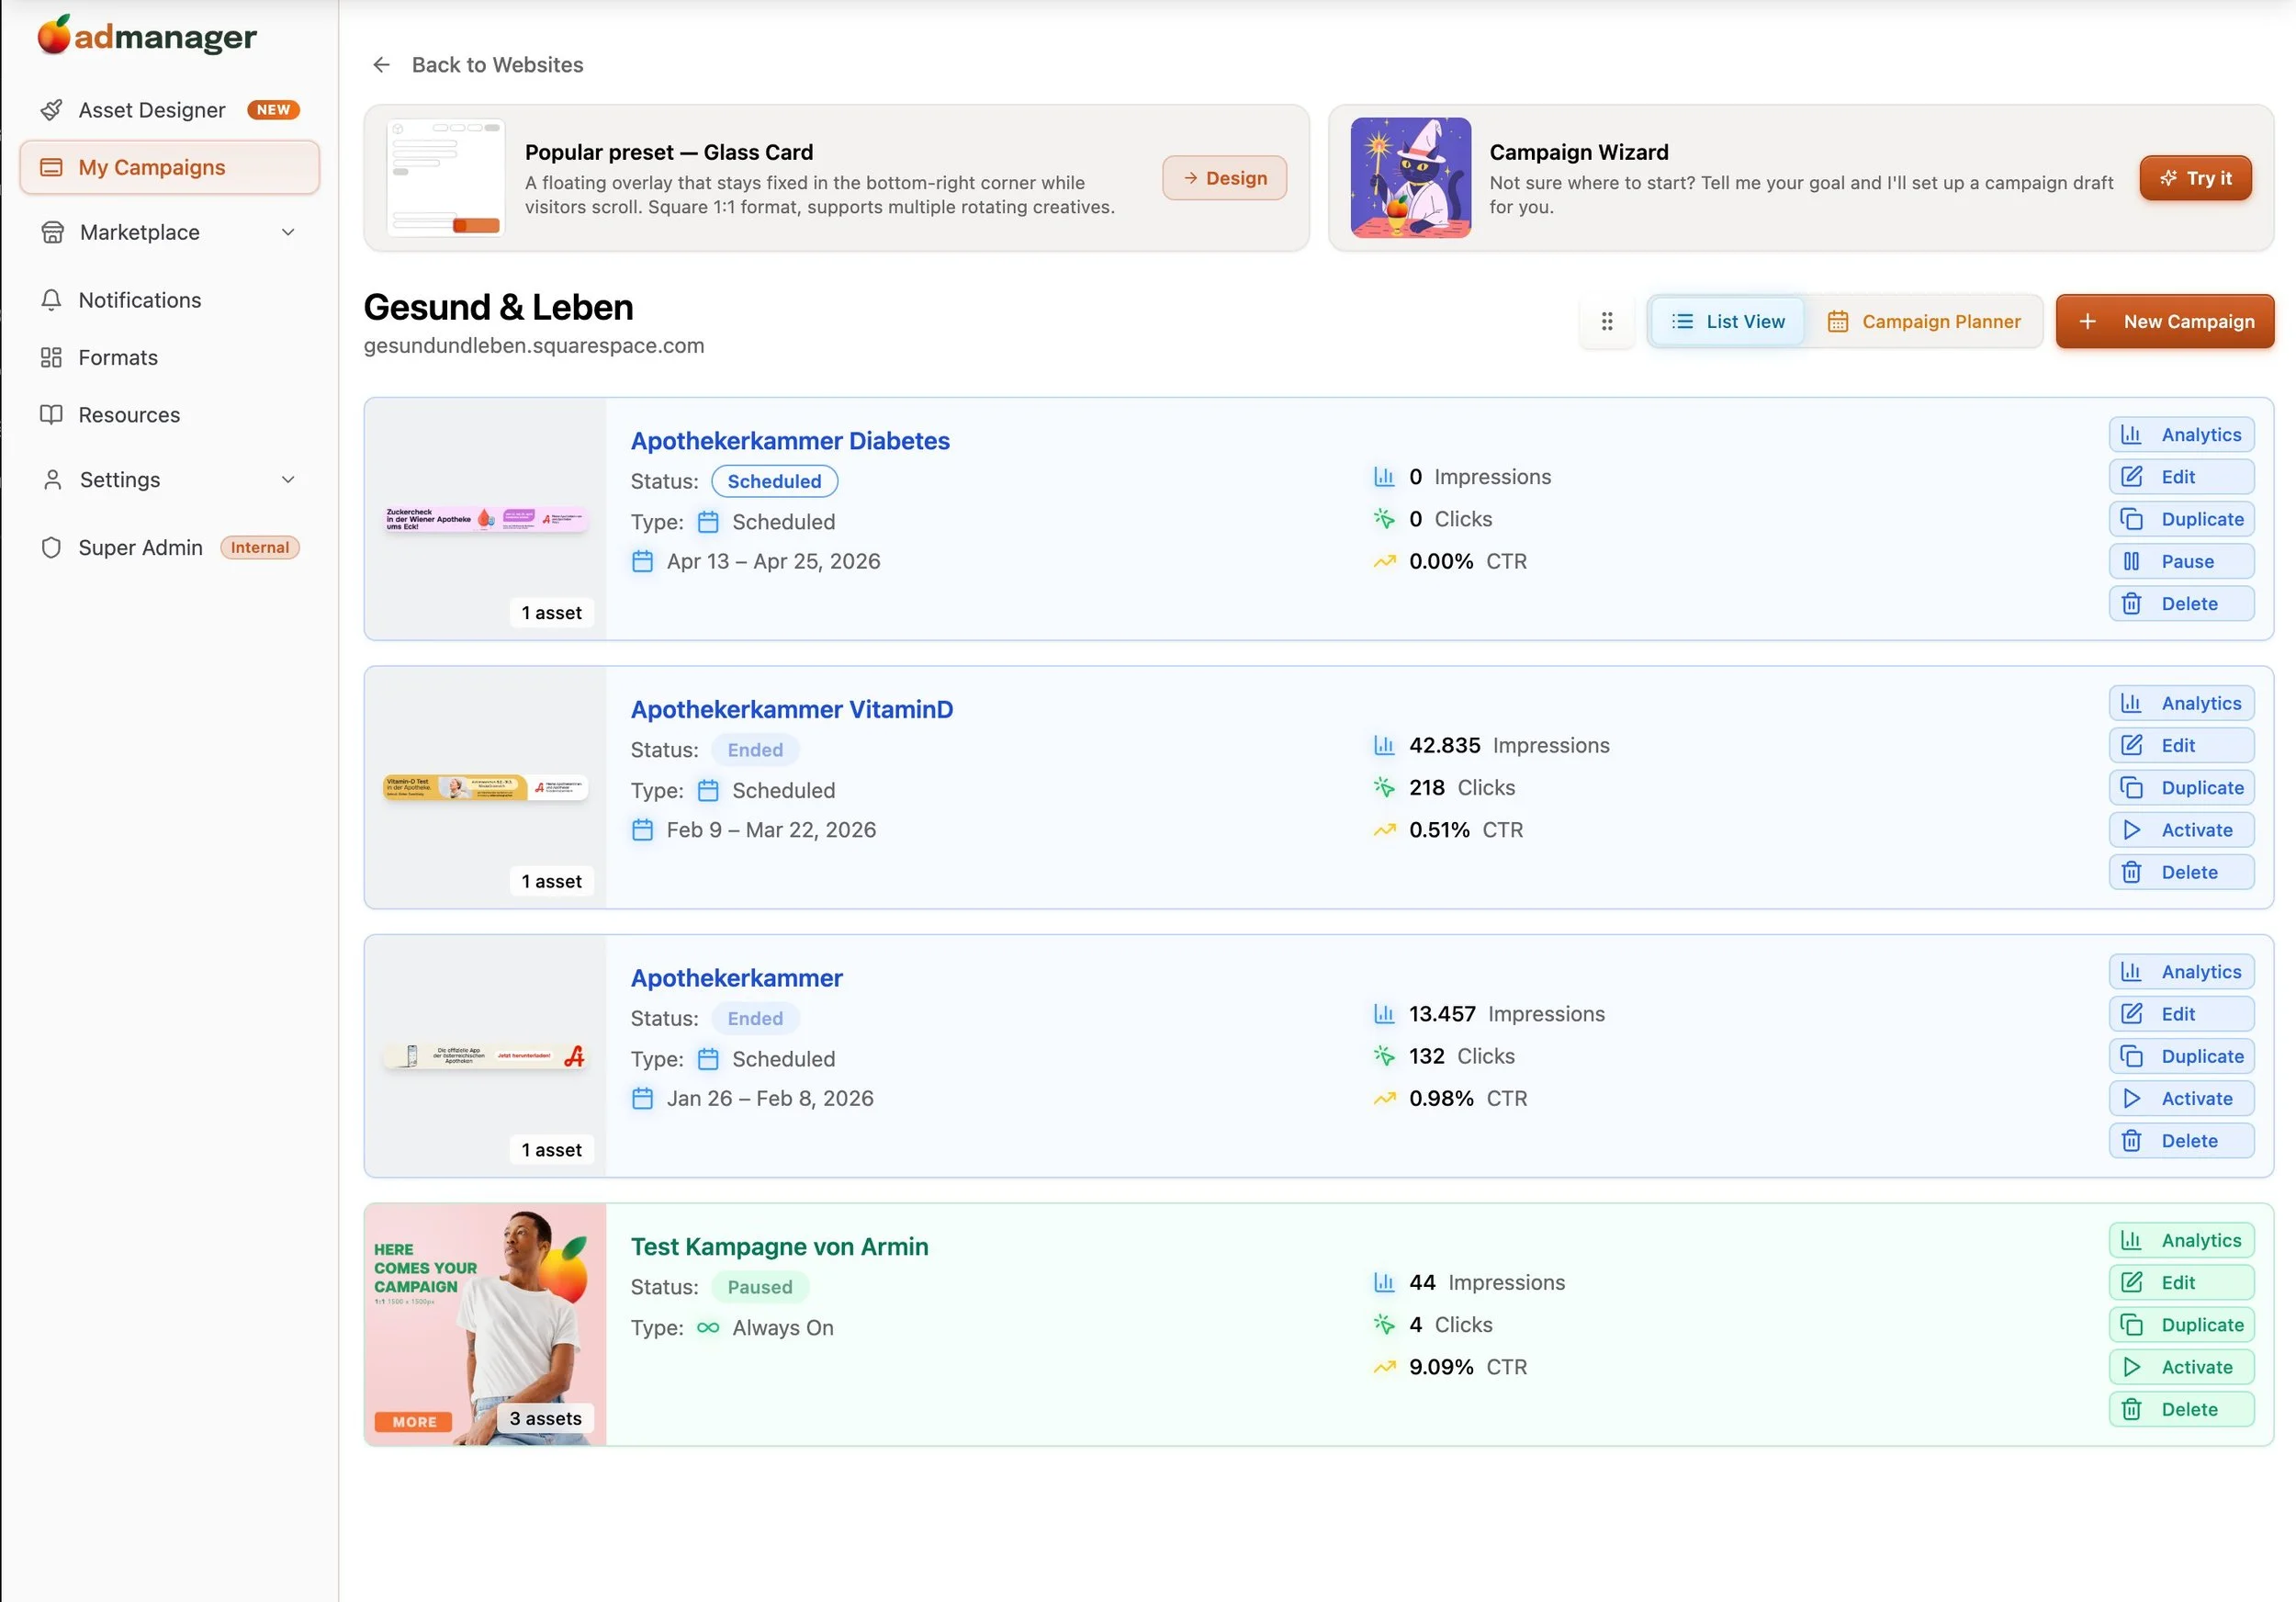Switch to Campaign Planner view
Image resolution: width=2296 pixels, height=1602 pixels.
tap(1923, 321)
